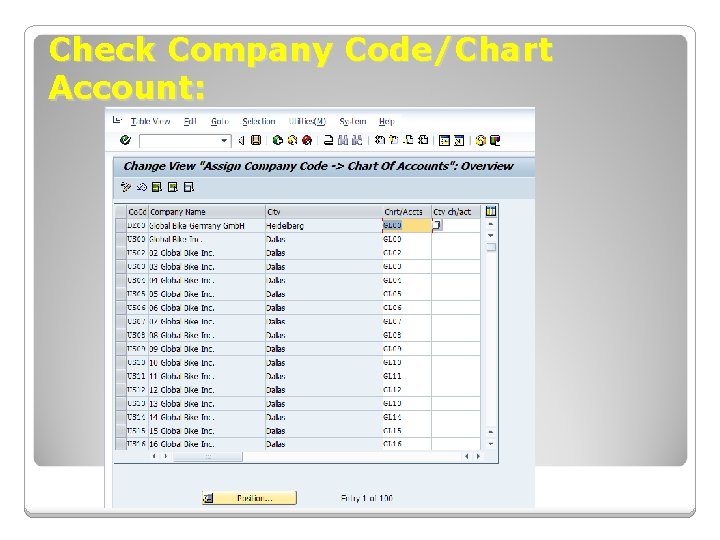The width and height of the screenshot is (720, 540).
Task: Open the yellow Help icon
Action: pyautogui.click(x=480, y=141)
